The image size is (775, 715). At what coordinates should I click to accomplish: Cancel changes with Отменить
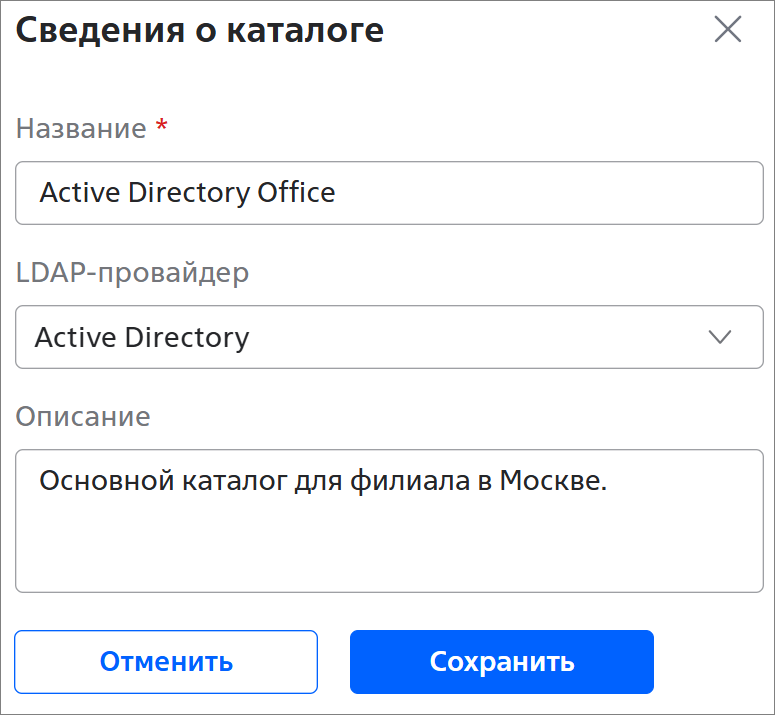166,662
